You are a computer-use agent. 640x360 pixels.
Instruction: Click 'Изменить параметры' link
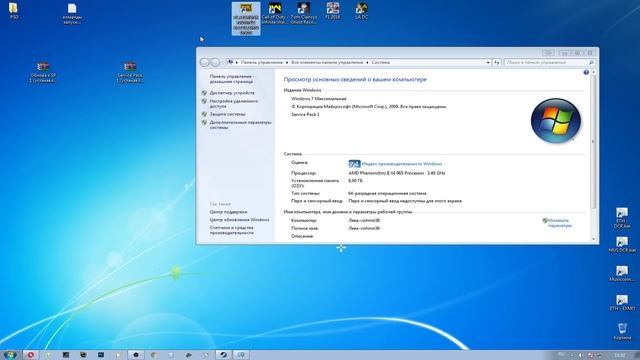559,223
